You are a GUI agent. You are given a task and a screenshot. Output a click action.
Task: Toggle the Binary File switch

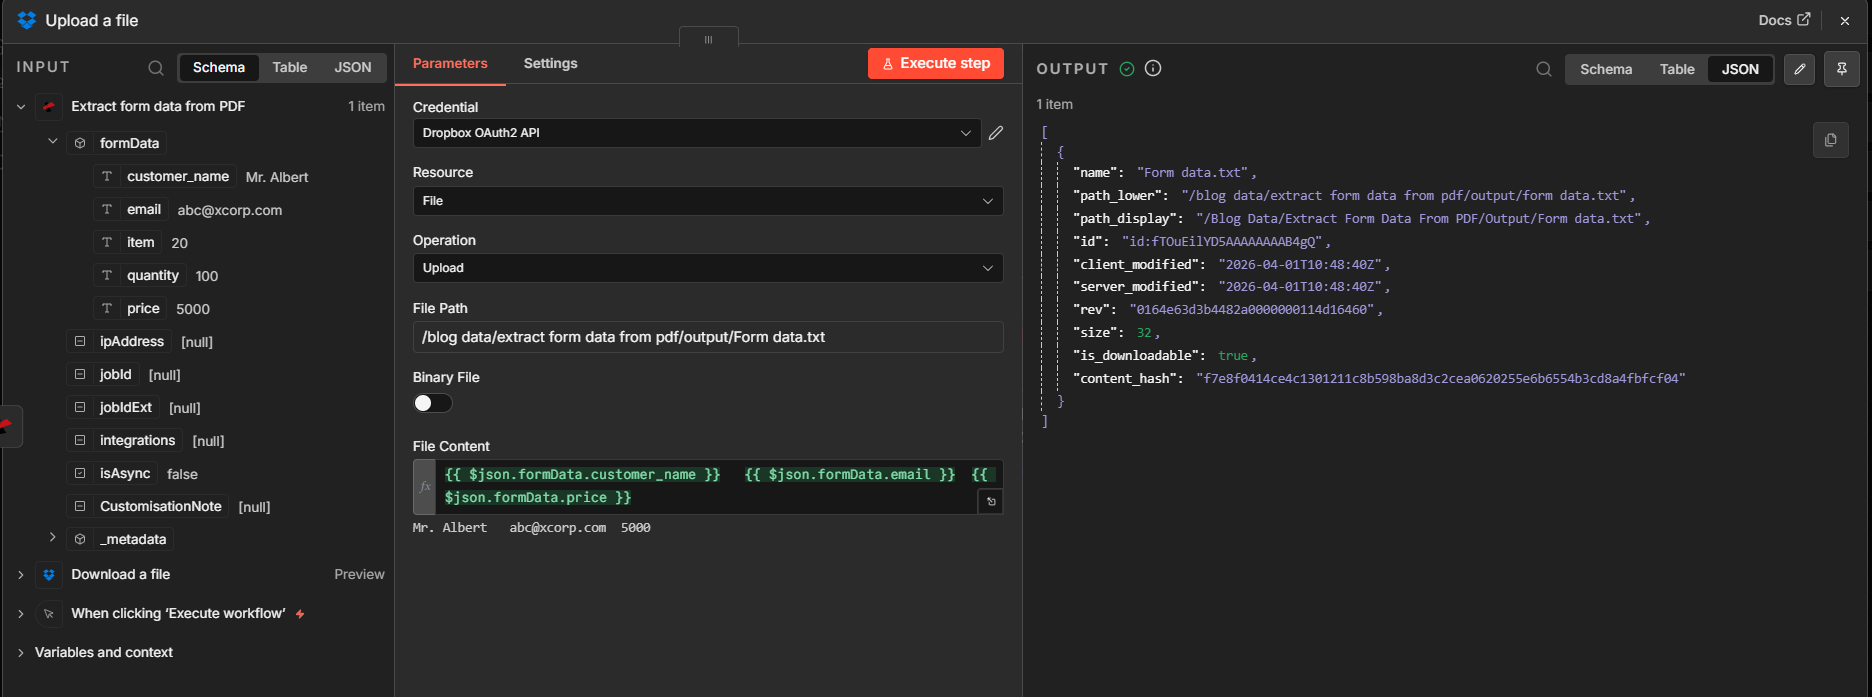coord(433,403)
